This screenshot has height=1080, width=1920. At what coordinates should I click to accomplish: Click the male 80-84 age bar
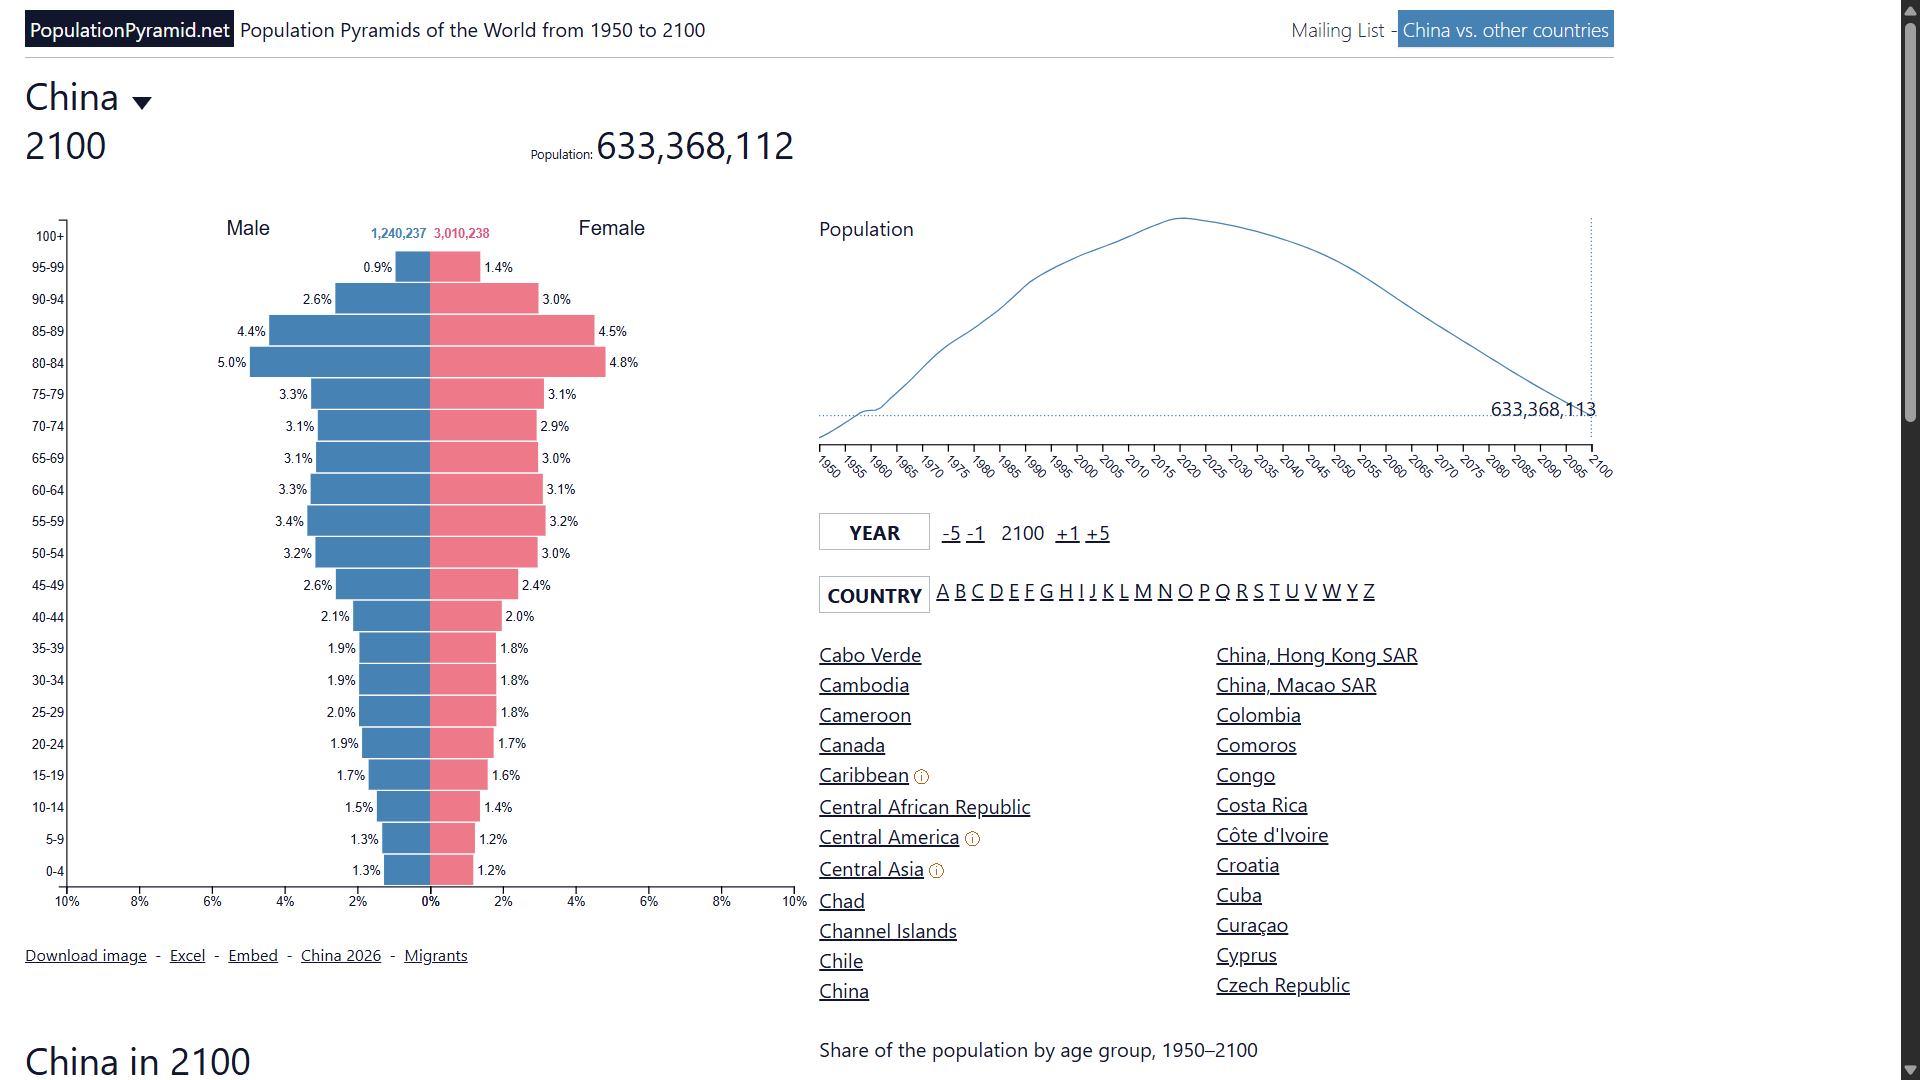click(x=340, y=362)
